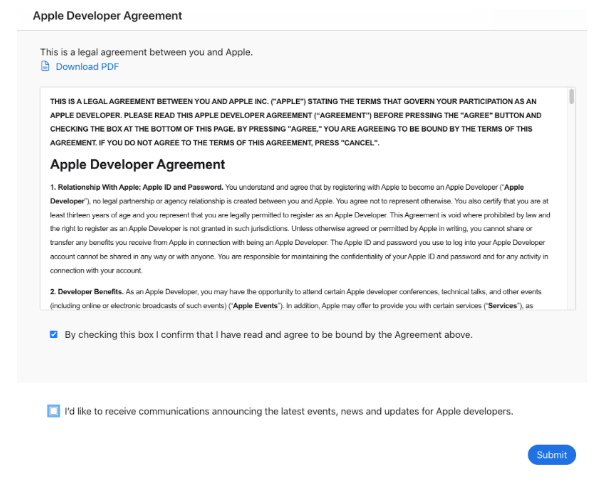613x483 pixels.
Task: Click the large 'Apple Developer Agreement' heading in document
Action: (138, 164)
